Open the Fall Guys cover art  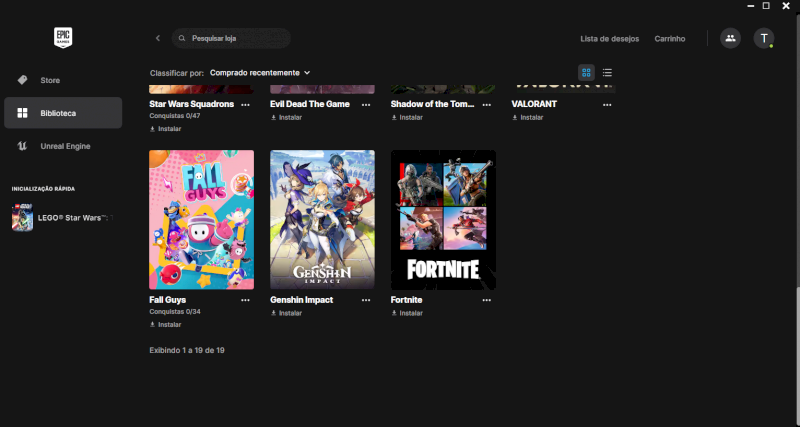[202, 220]
